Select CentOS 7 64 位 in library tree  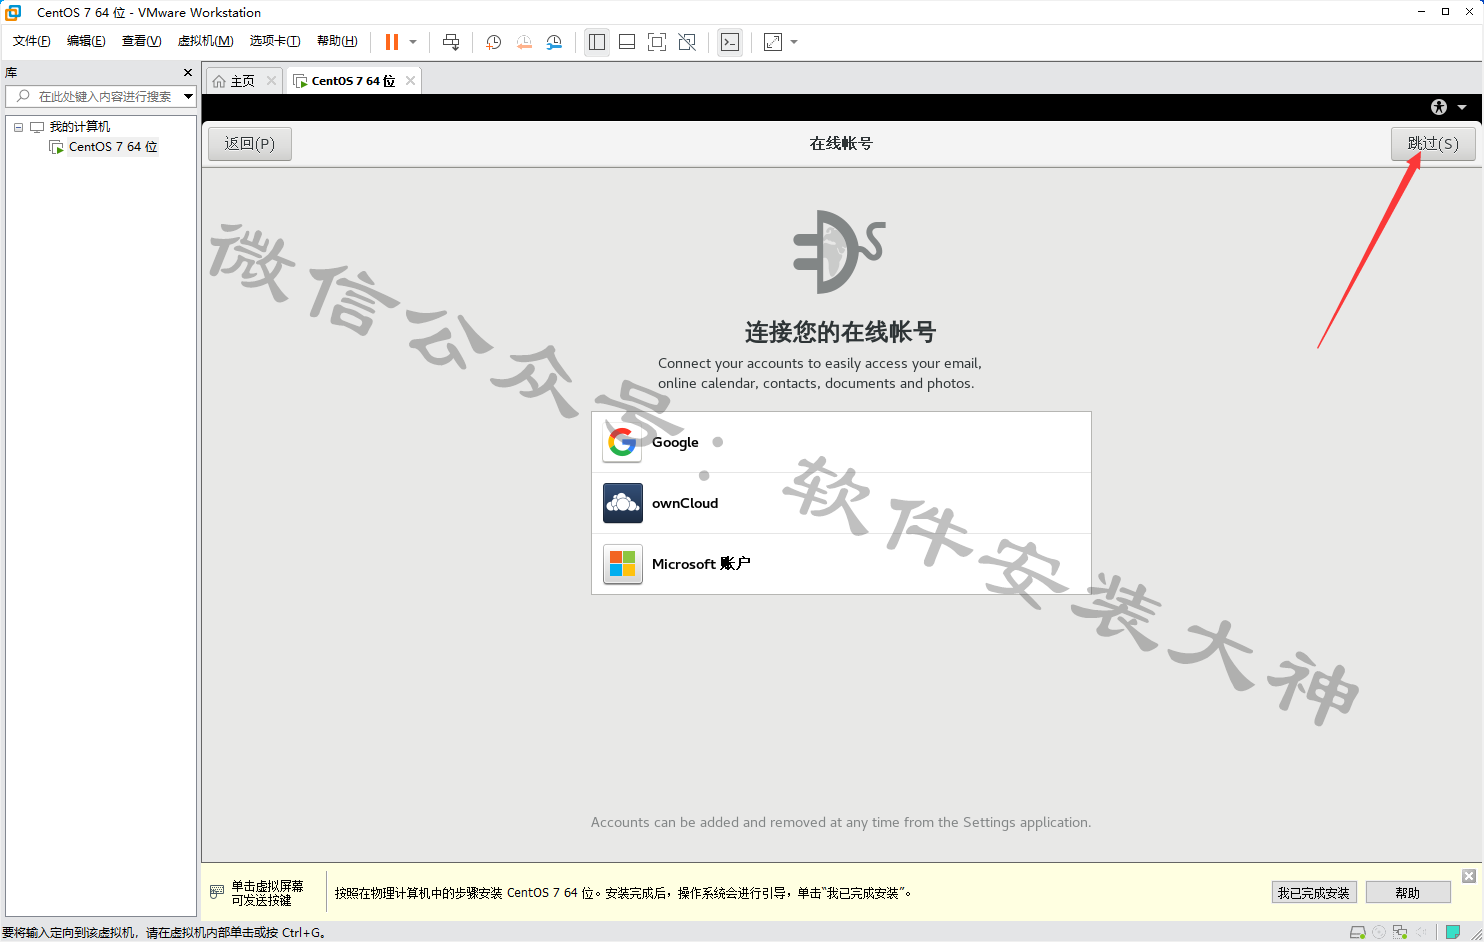[x=113, y=147]
